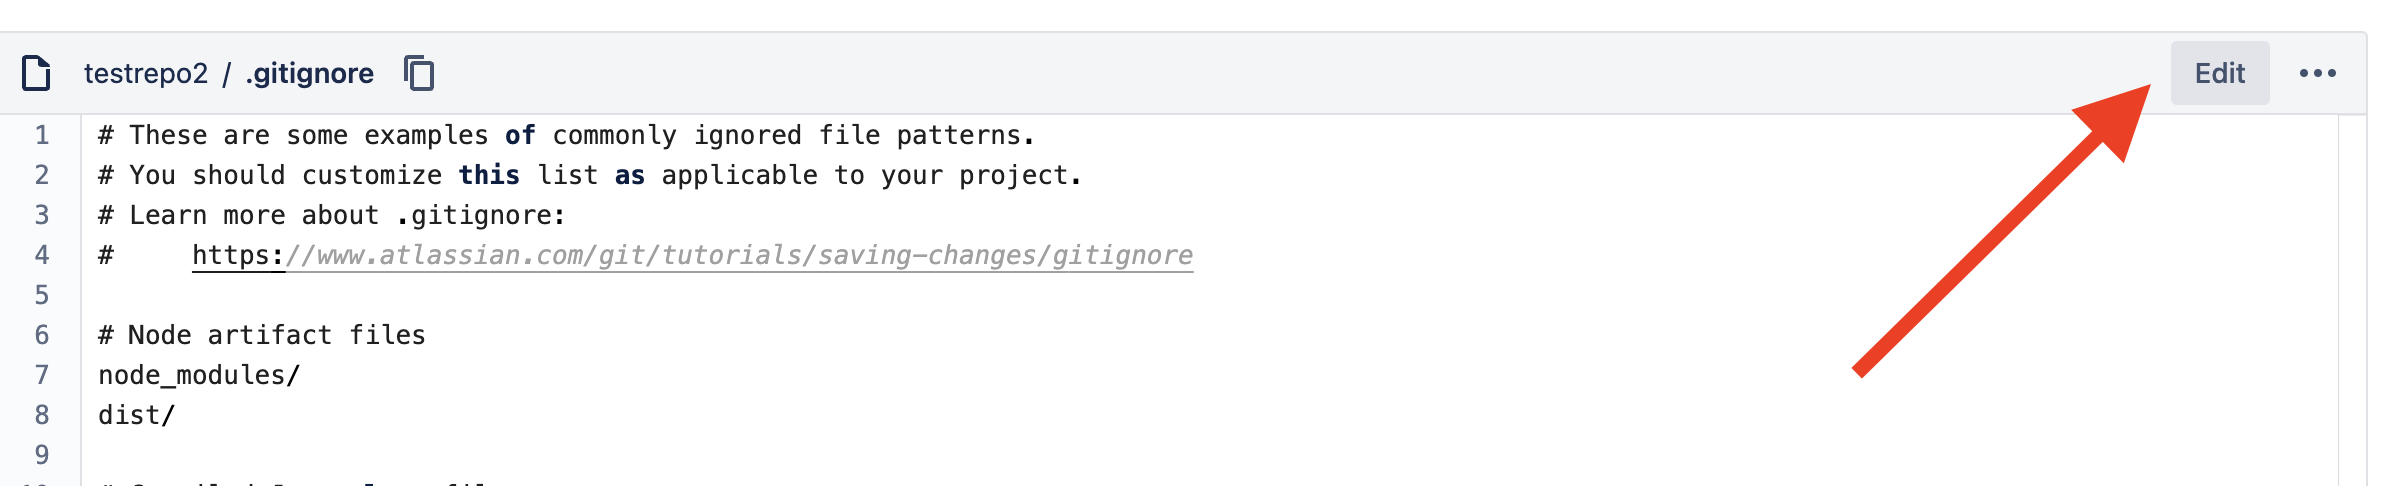Select line number 5
Screen dimensions: 2397x486
click(42, 295)
